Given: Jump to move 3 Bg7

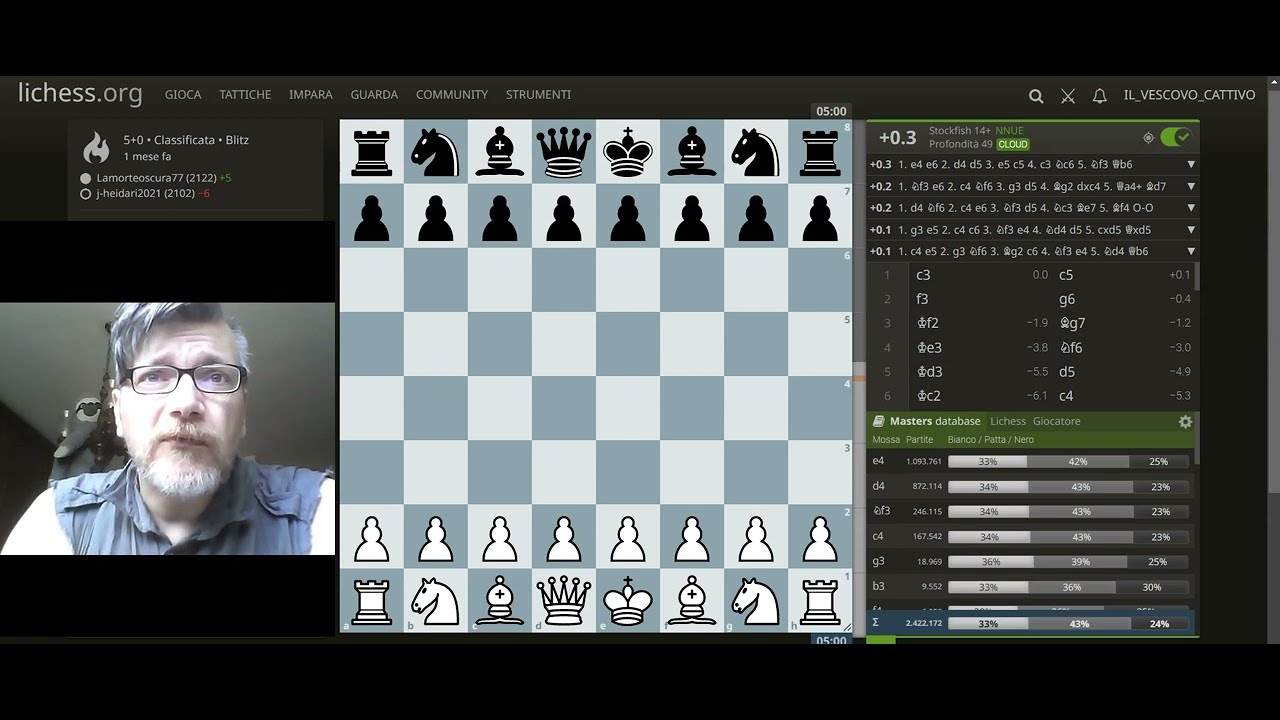Looking at the screenshot, I should (1123, 323).
